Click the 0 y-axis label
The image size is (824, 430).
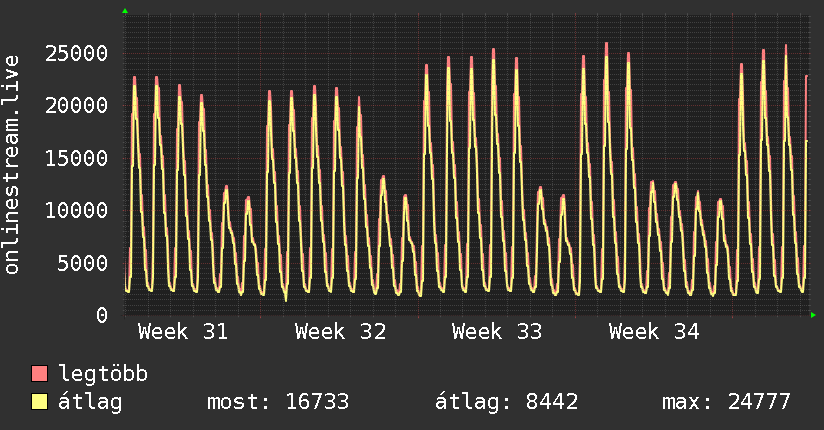102,315
